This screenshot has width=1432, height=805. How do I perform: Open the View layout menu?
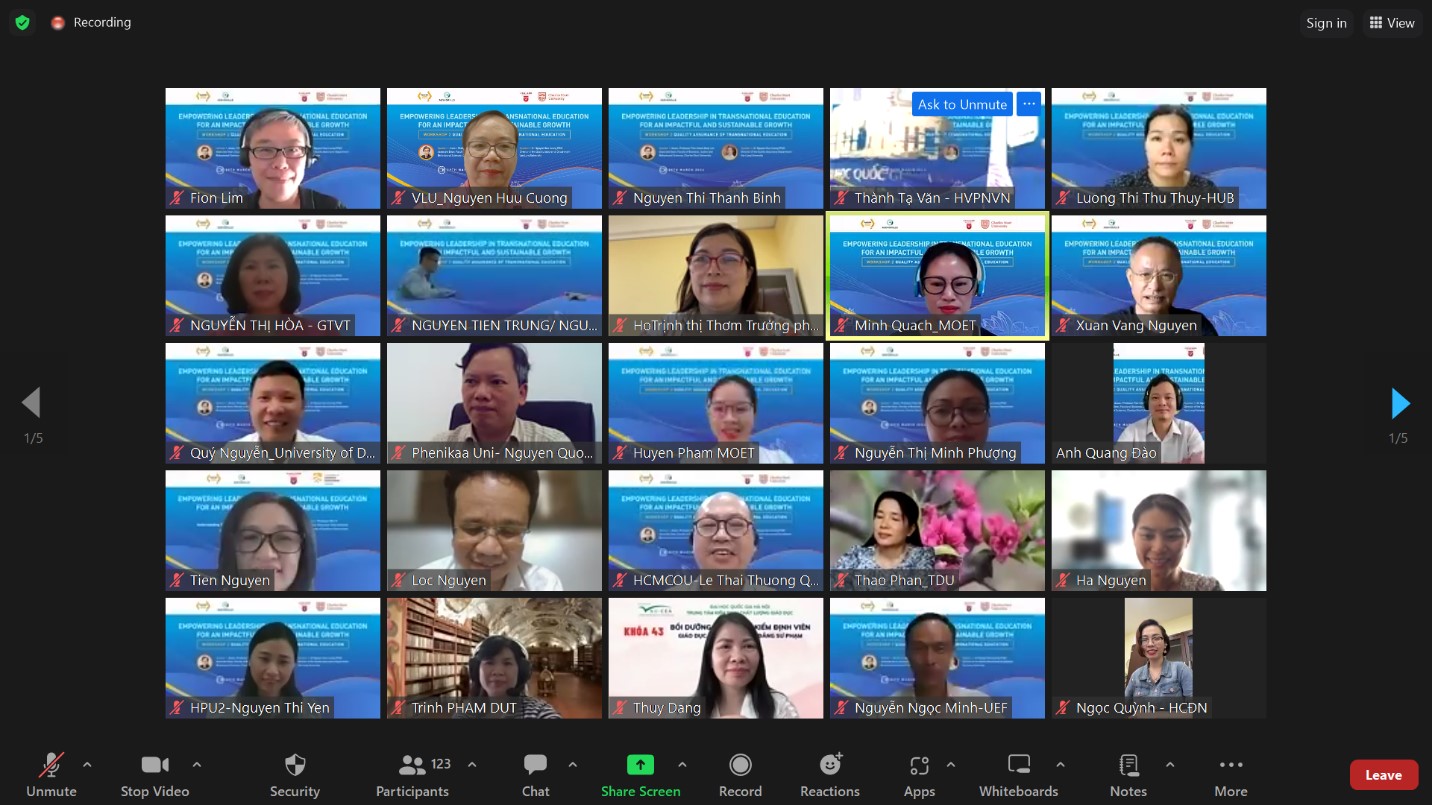pos(1392,23)
